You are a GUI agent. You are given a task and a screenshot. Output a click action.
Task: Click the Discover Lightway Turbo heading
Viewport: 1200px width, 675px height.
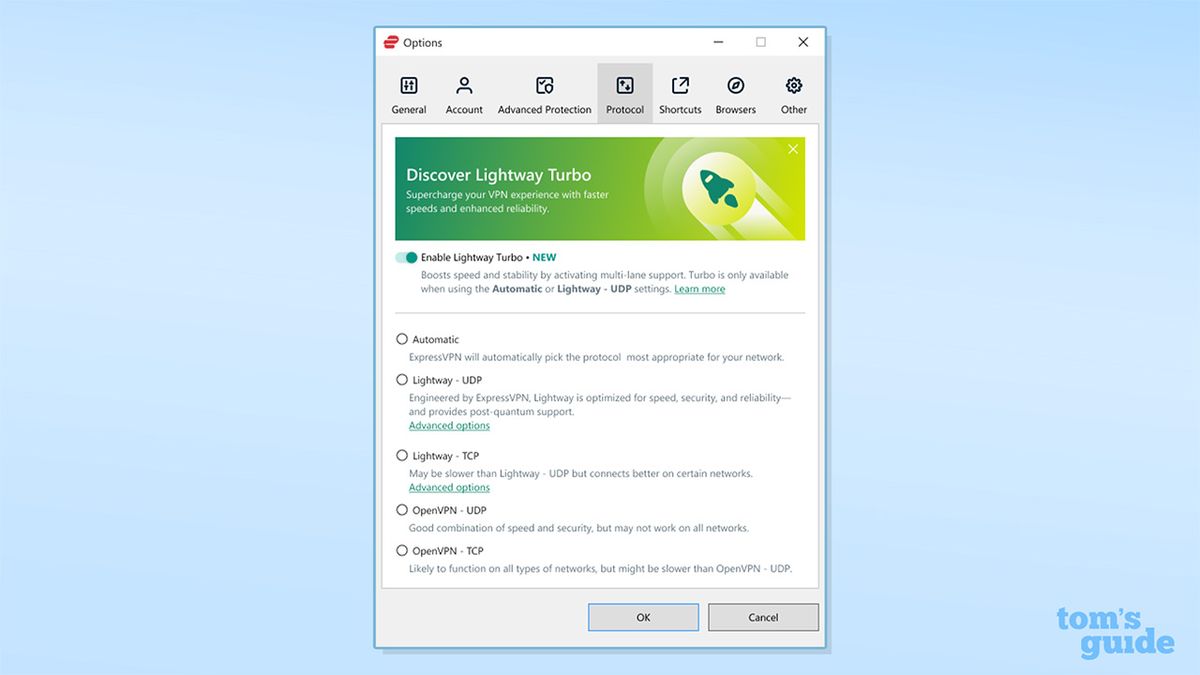click(x=498, y=175)
